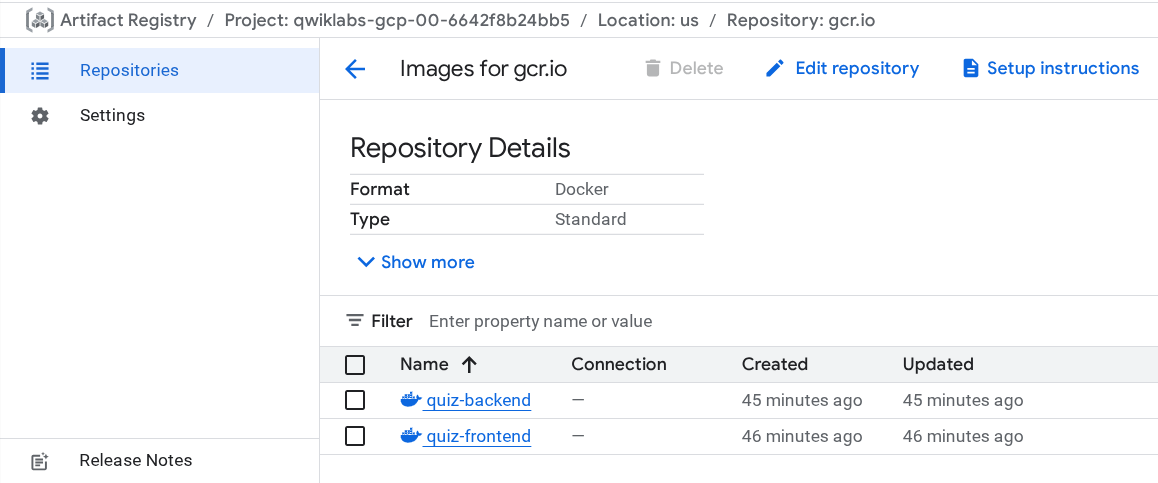Screen dimensions: 1158x483
Task: Click the 'Format' label in details
Action: 380,189
